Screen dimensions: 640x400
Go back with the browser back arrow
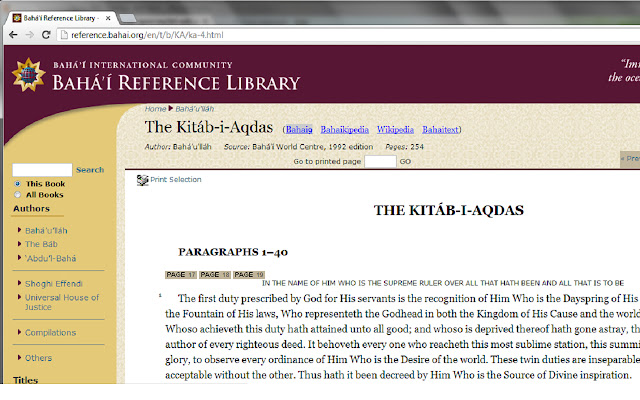(x=13, y=35)
